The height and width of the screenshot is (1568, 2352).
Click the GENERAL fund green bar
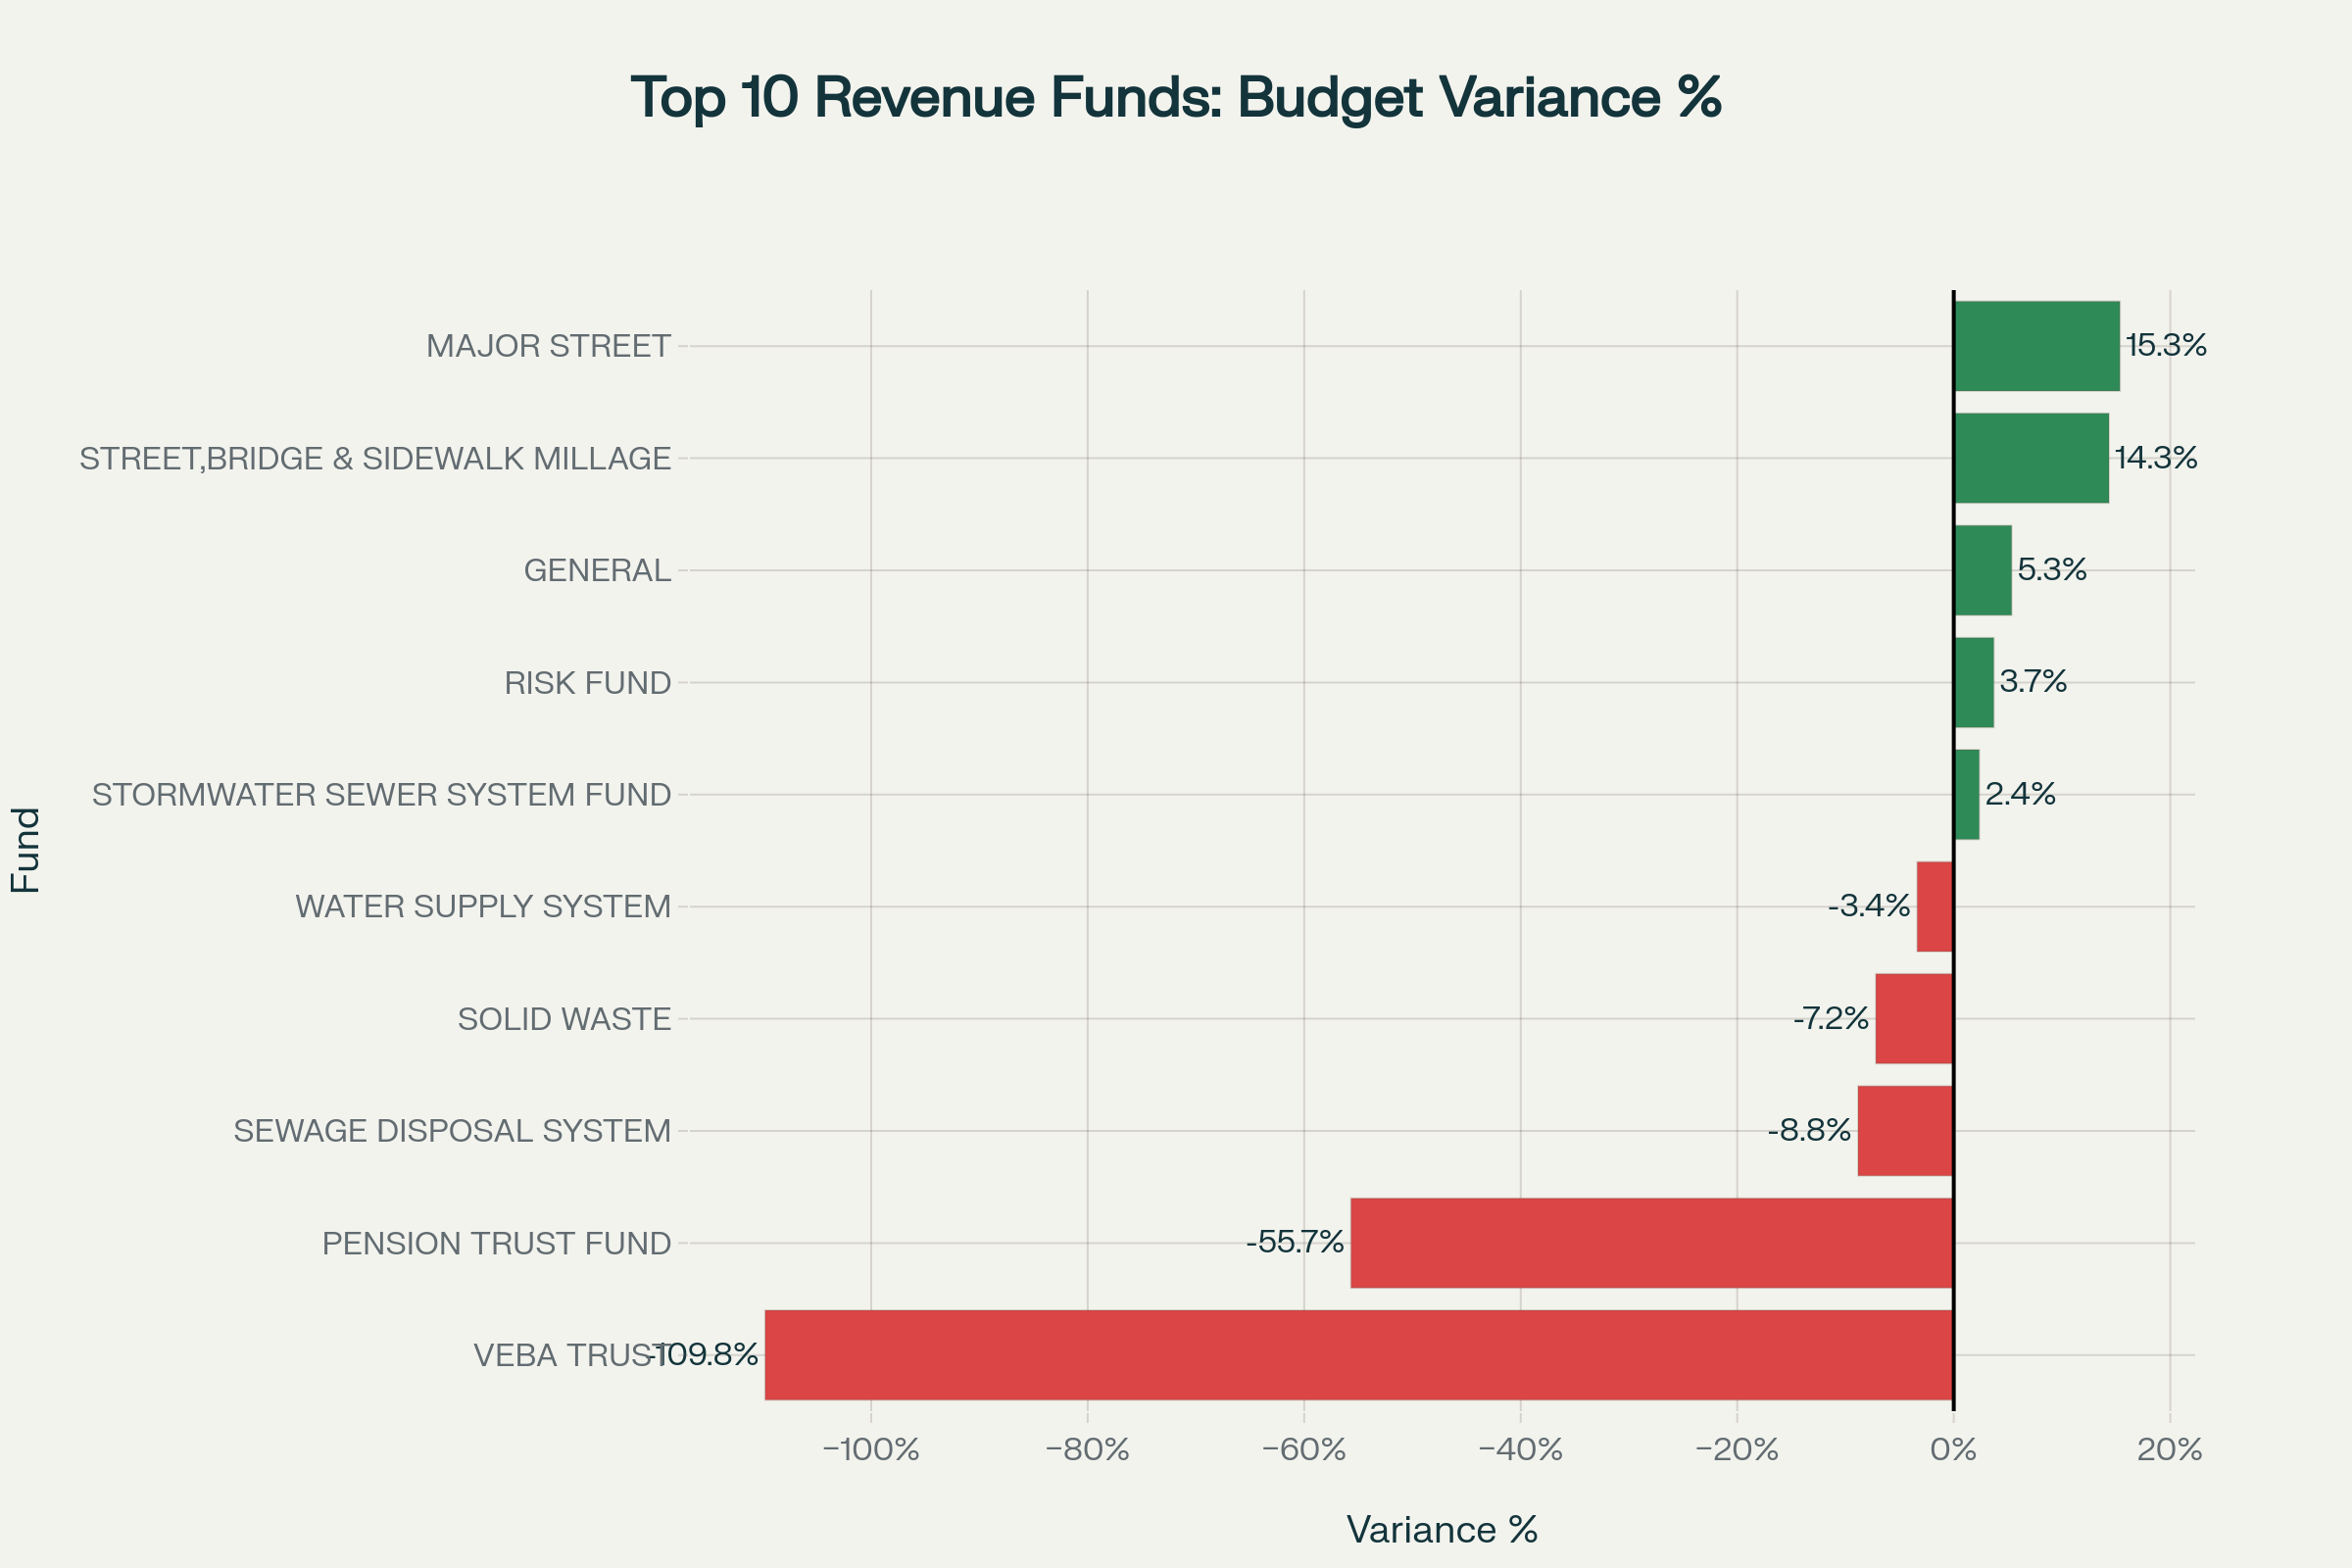(1982, 570)
